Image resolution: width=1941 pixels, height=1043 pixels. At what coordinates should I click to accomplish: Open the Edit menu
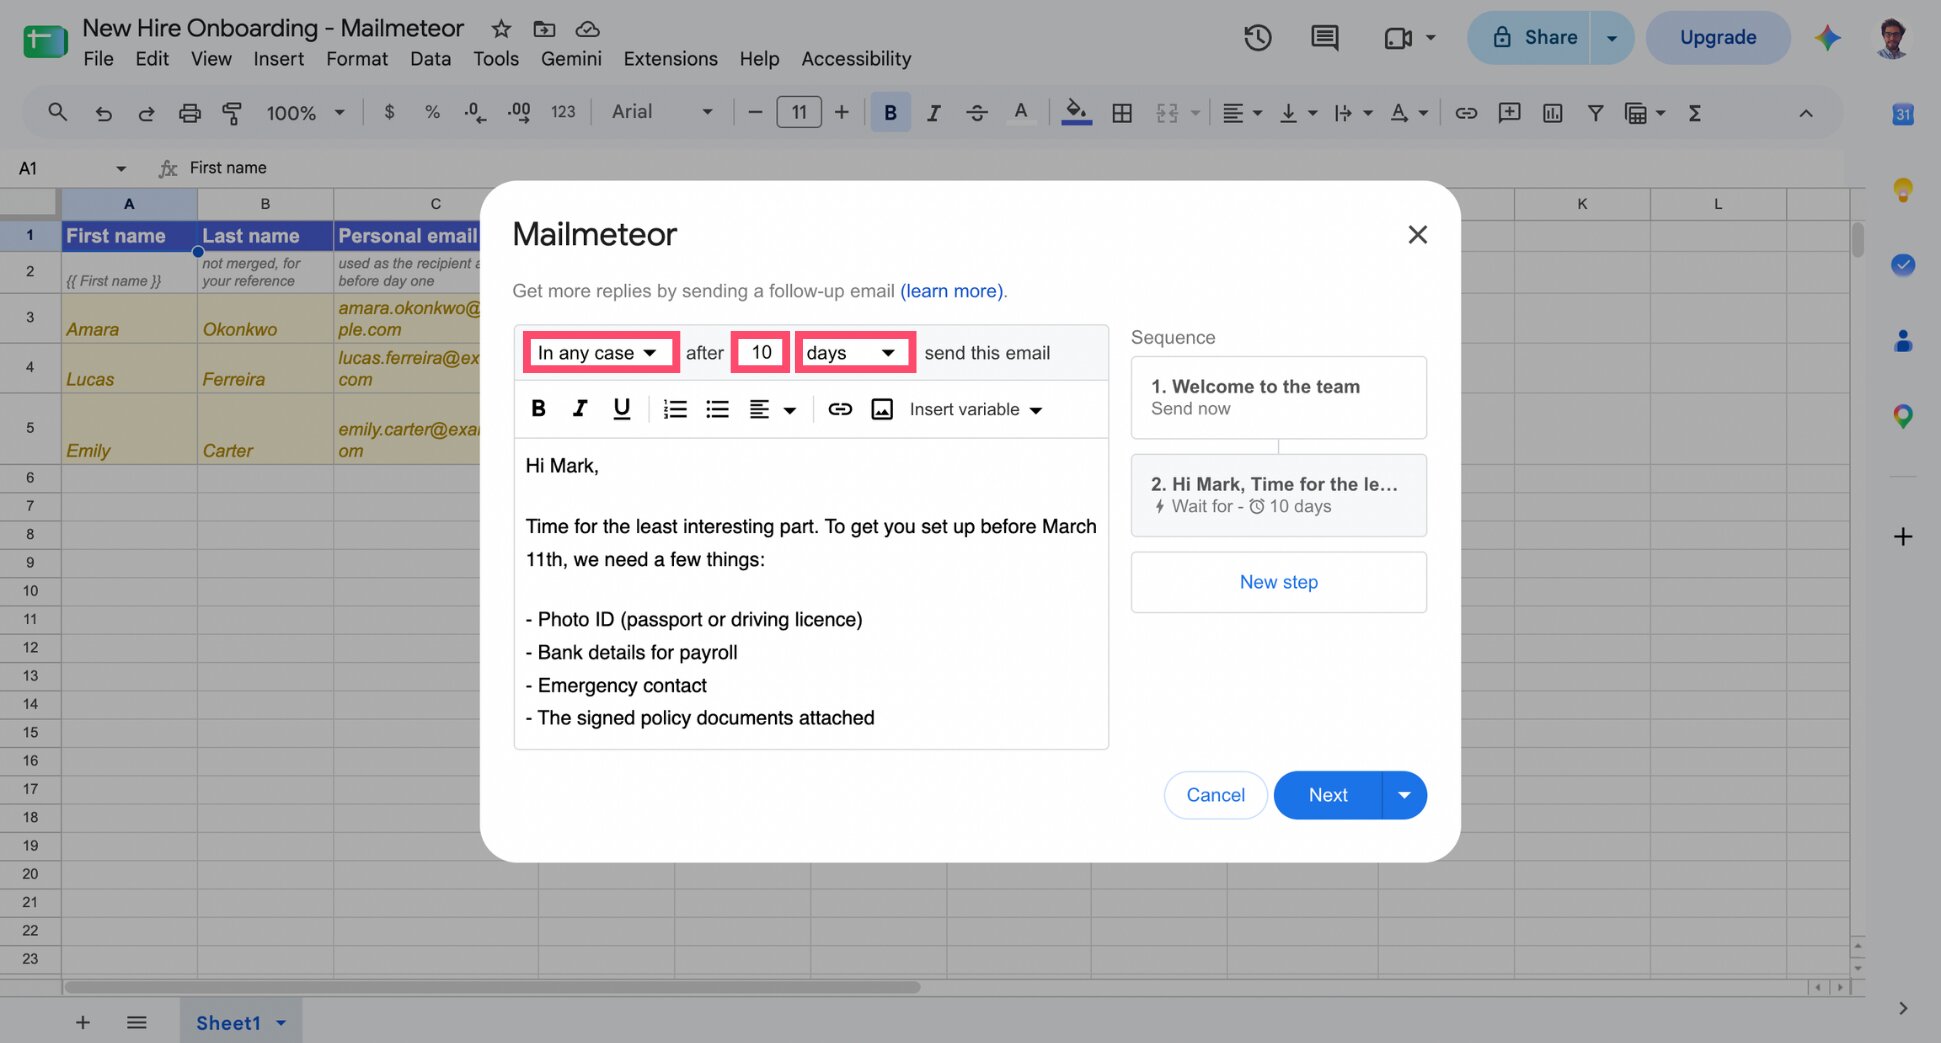152,59
